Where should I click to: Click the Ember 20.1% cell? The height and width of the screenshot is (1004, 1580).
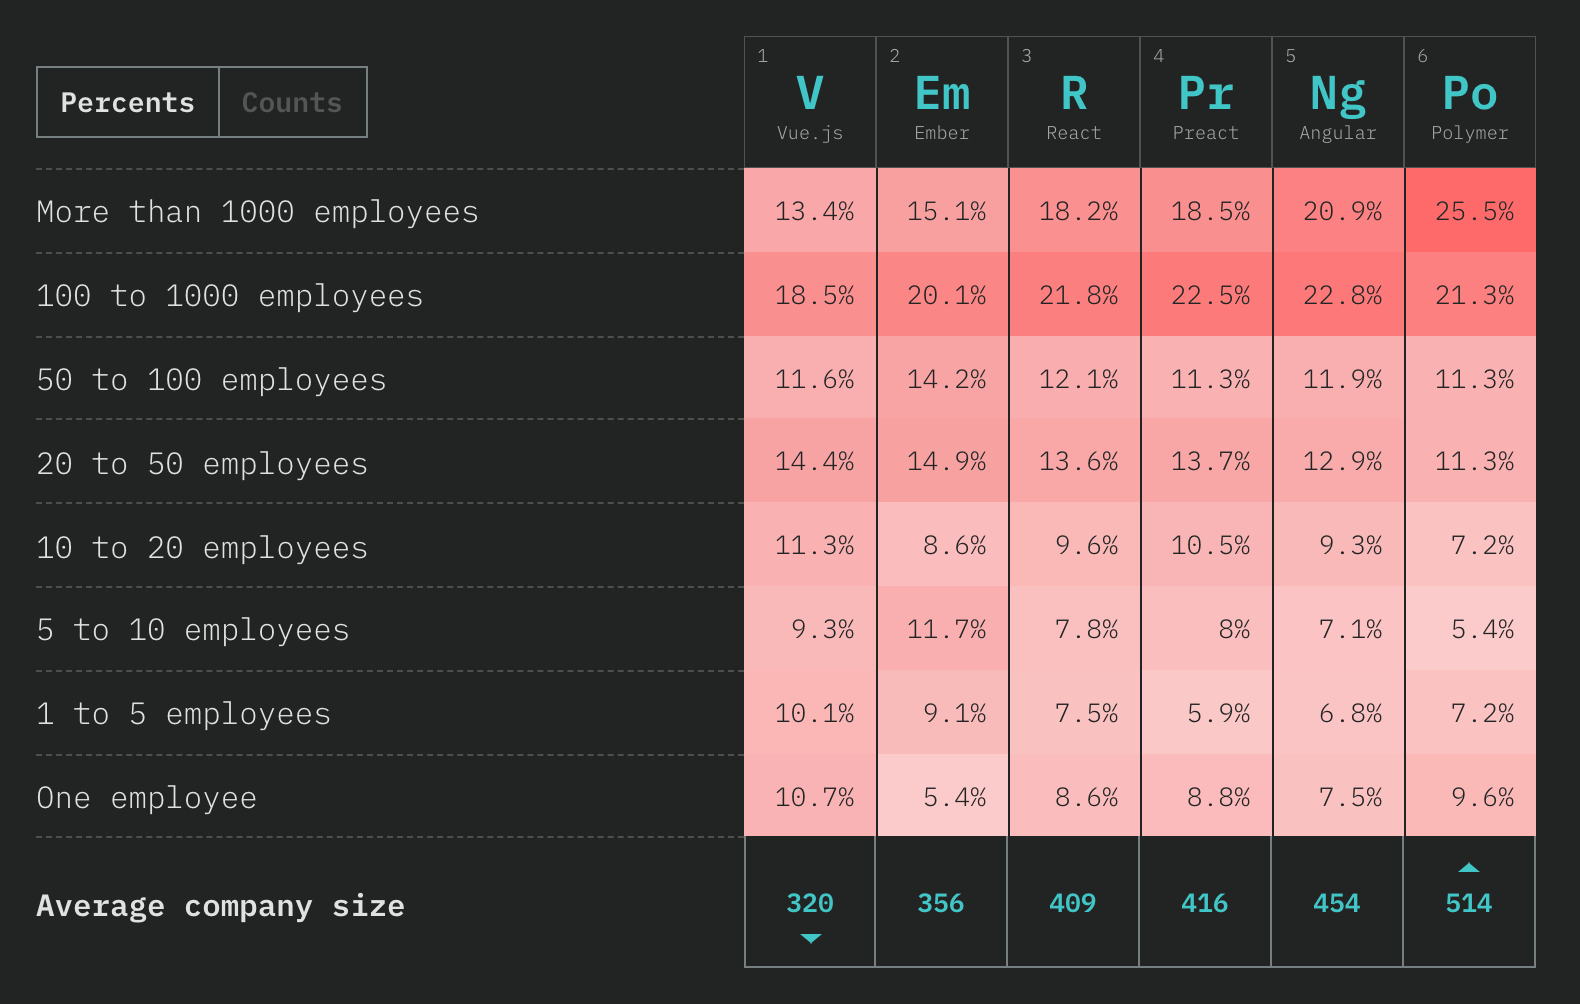tap(942, 295)
